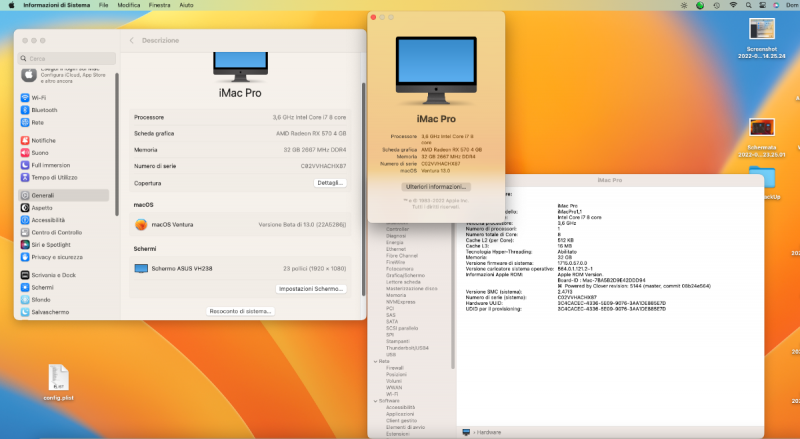Select Thunderbolt/USB4 in System Information list
Viewport: 800px width, 439px height.
(x=407, y=348)
